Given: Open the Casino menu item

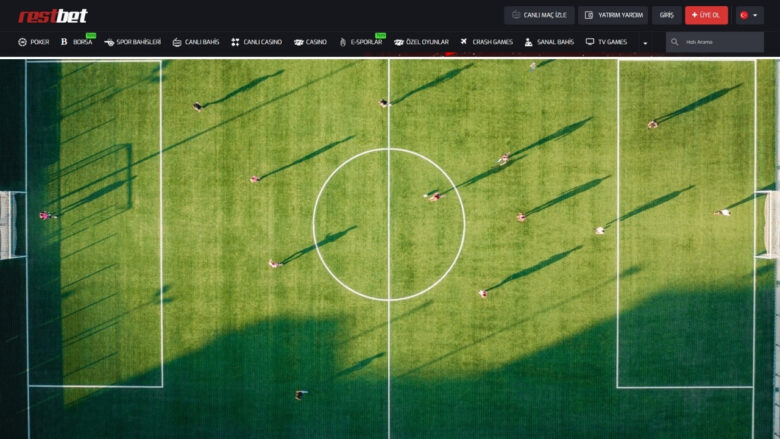Looking at the screenshot, I should coord(316,42).
